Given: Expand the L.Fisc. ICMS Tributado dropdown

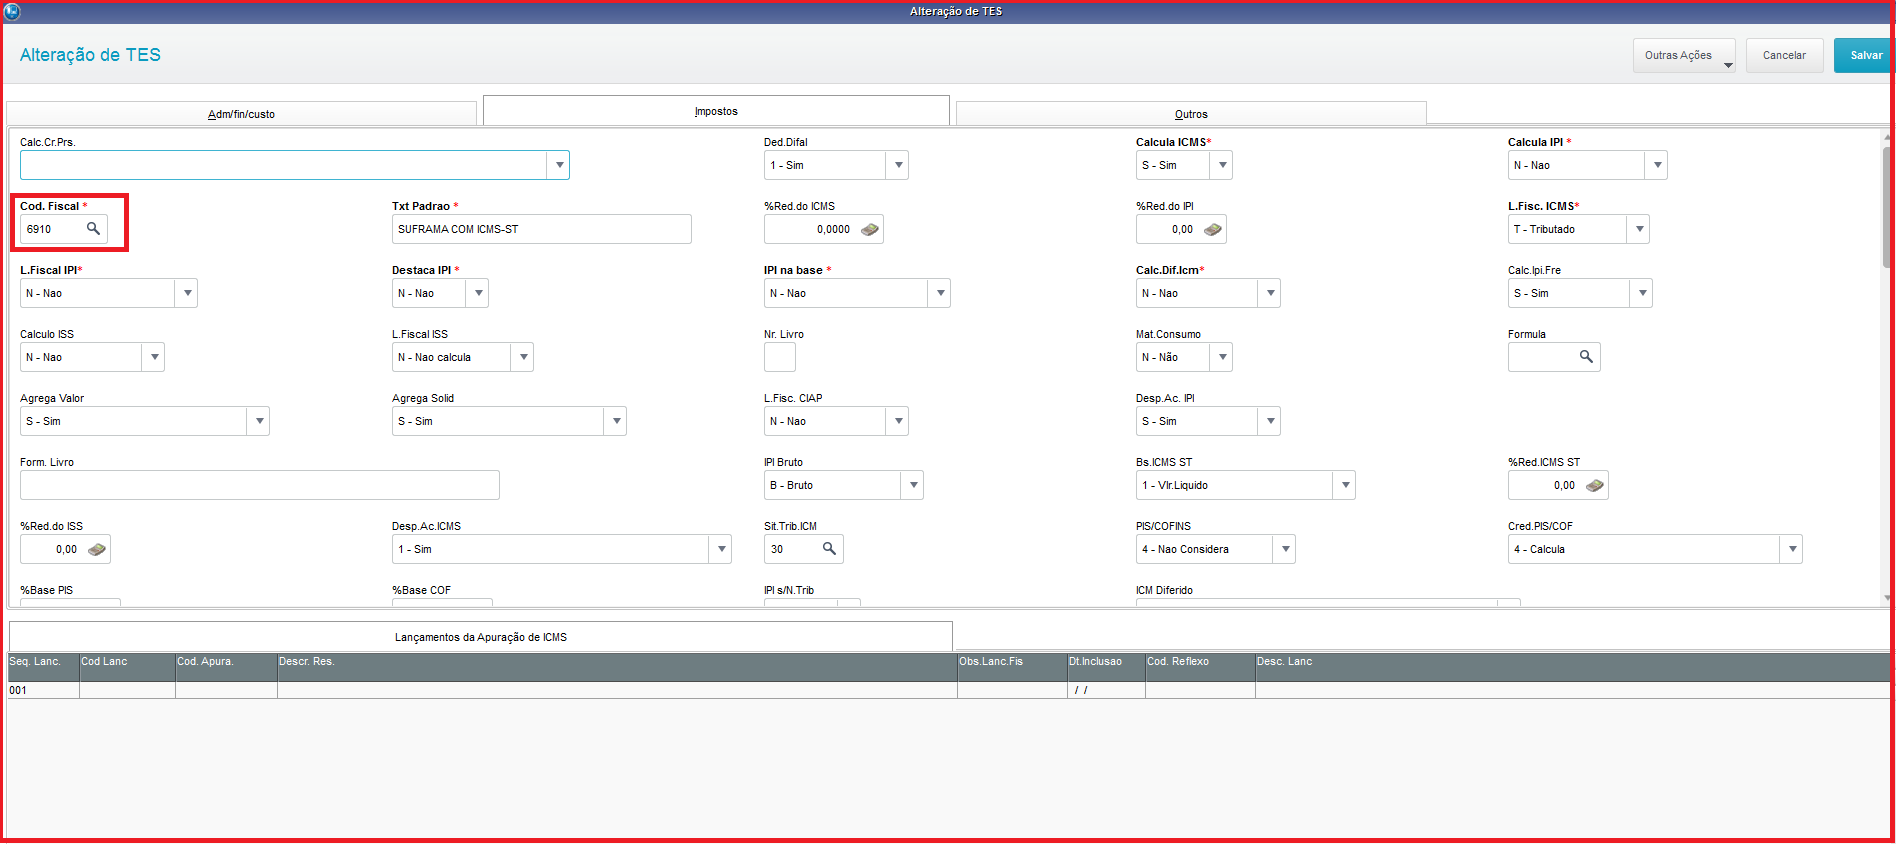Looking at the screenshot, I should click(x=1638, y=229).
